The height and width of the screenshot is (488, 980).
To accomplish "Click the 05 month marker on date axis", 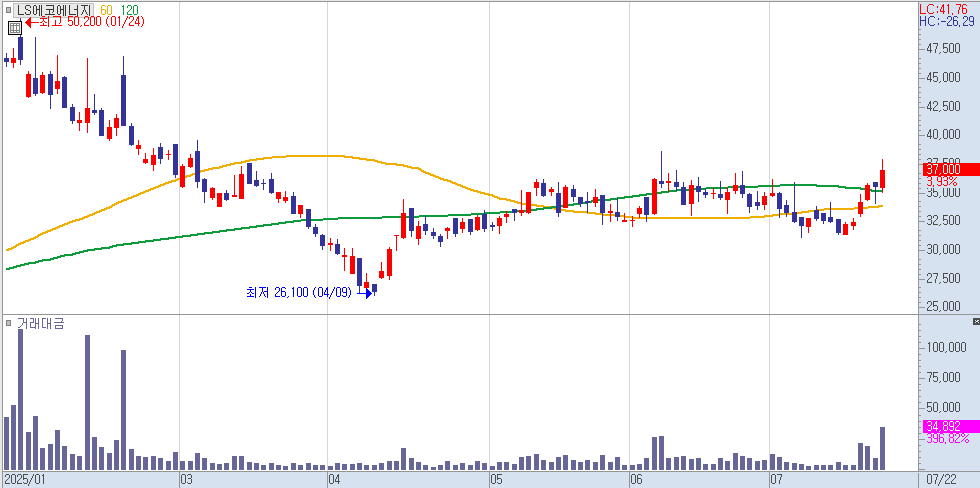I will (496, 480).
